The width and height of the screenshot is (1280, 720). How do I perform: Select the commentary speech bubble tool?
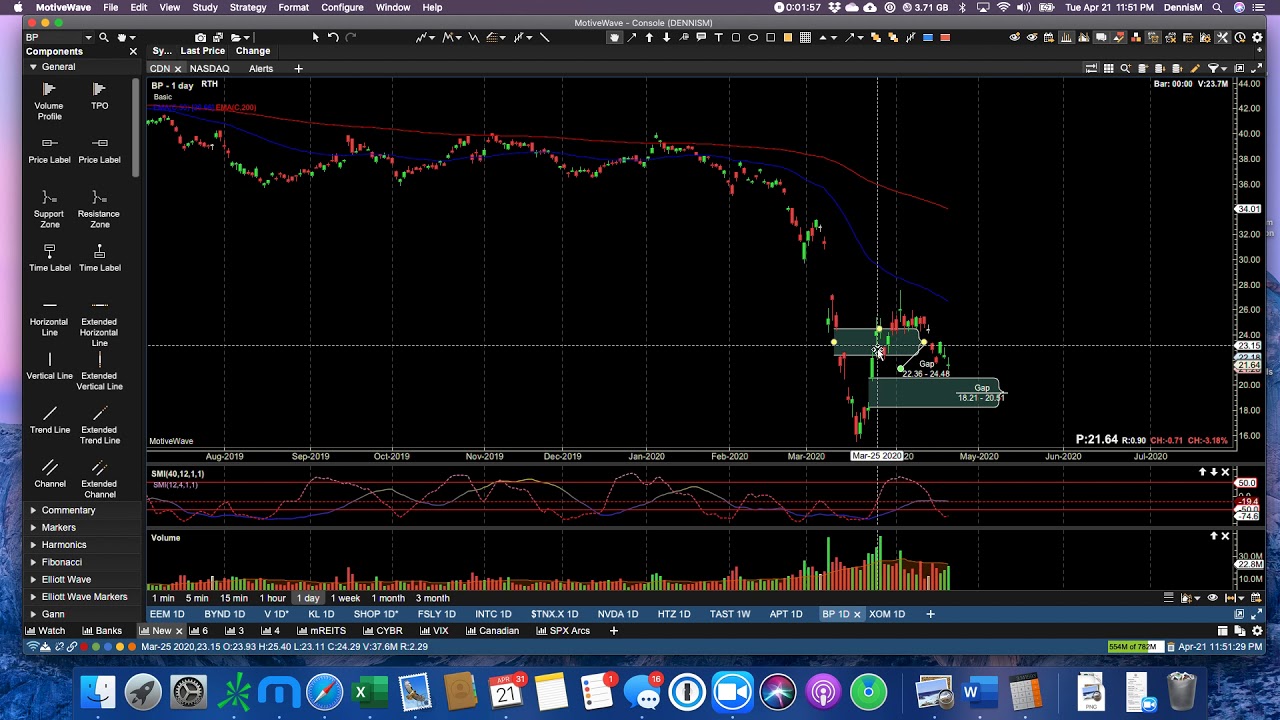click(701, 37)
